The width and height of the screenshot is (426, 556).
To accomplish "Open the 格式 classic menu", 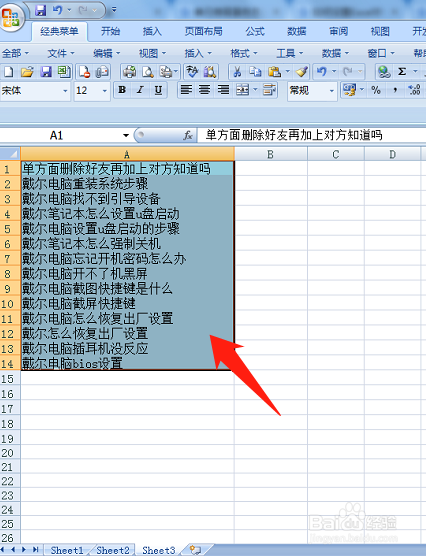I will (244, 54).
